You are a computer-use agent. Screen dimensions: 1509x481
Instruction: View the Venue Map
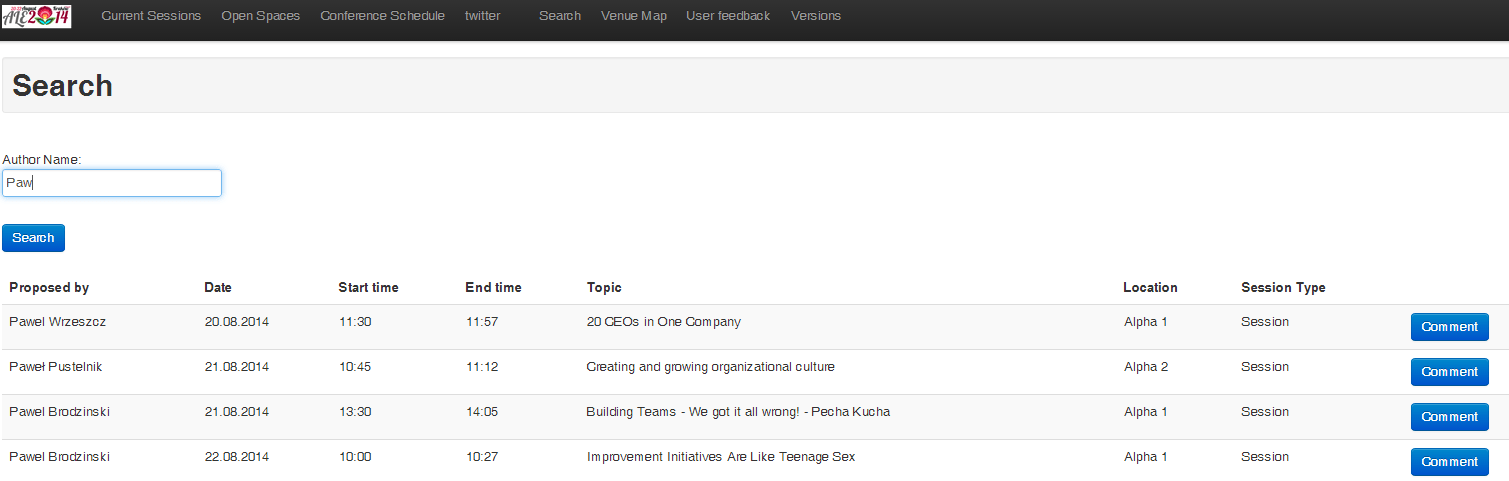pos(634,16)
